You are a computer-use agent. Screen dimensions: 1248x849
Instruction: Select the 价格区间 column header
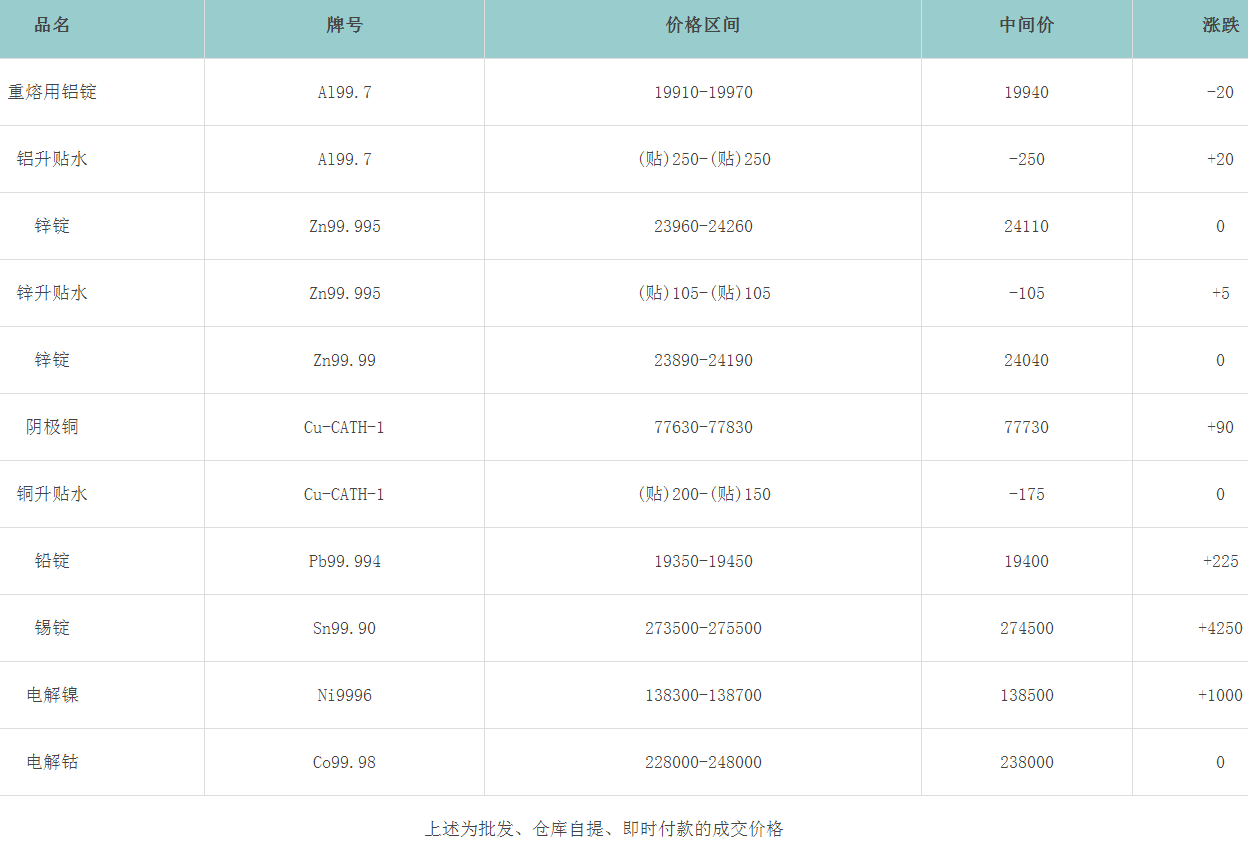[x=702, y=26]
